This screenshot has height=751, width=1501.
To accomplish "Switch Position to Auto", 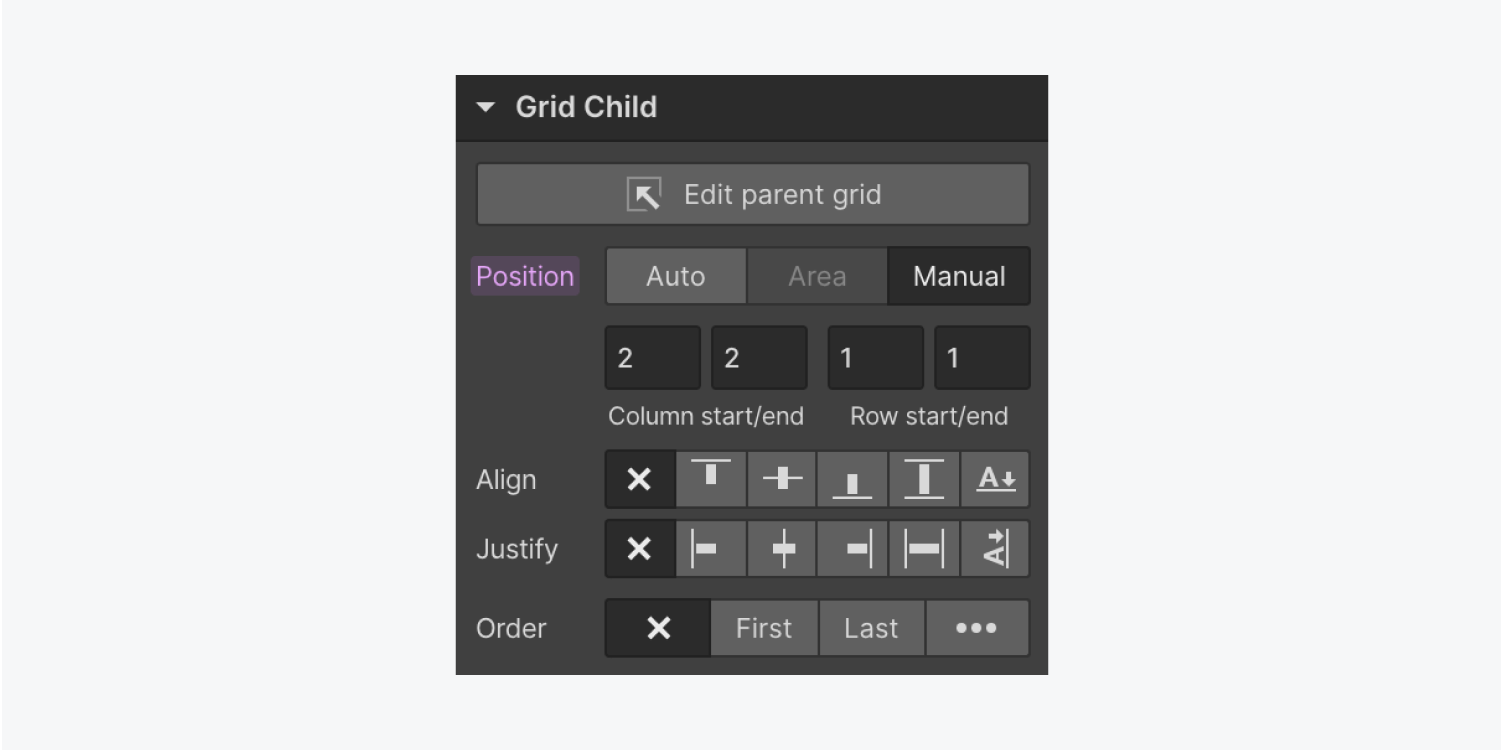I will [676, 276].
